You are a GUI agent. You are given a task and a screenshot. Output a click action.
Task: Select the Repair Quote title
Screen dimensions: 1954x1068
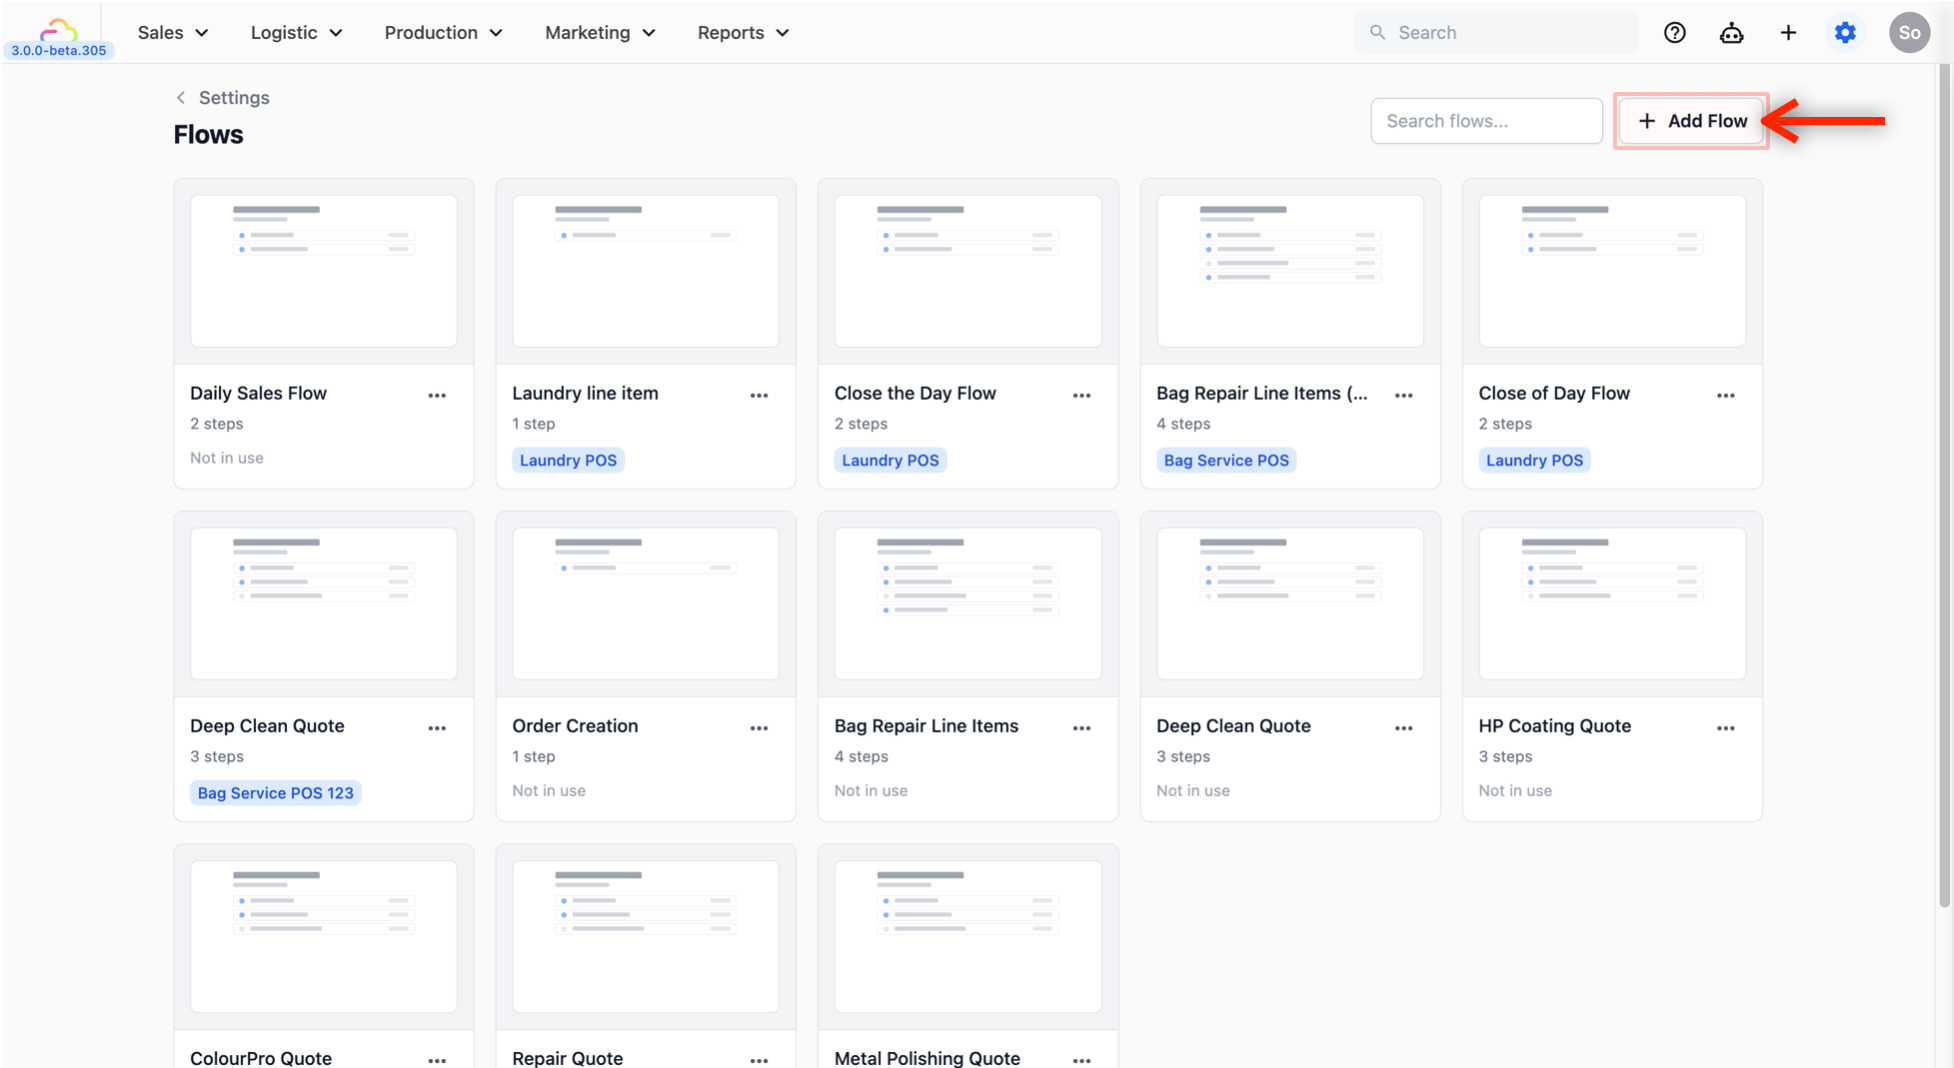click(x=568, y=1057)
